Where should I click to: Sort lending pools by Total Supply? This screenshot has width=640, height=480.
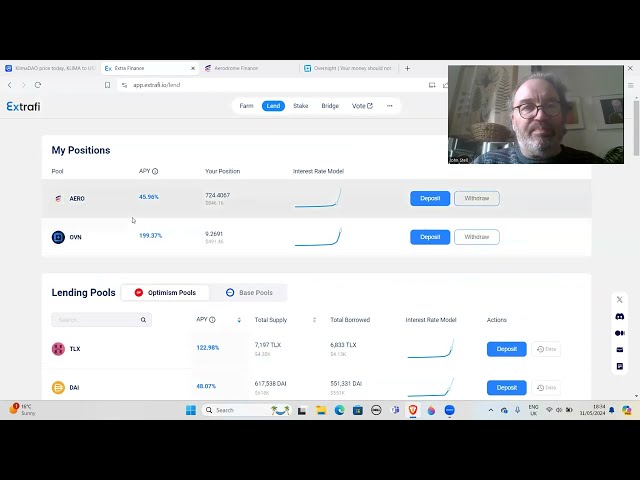[314, 320]
